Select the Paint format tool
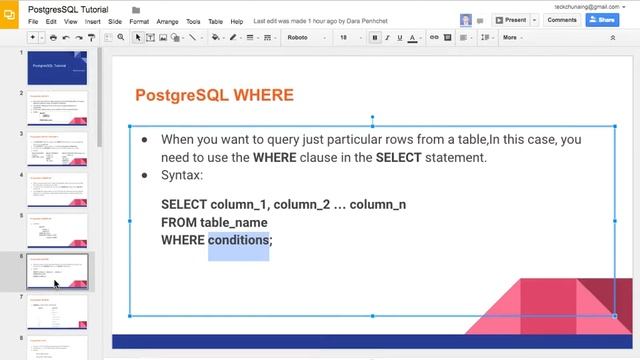The width and height of the screenshot is (640, 360). click(91, 38)
